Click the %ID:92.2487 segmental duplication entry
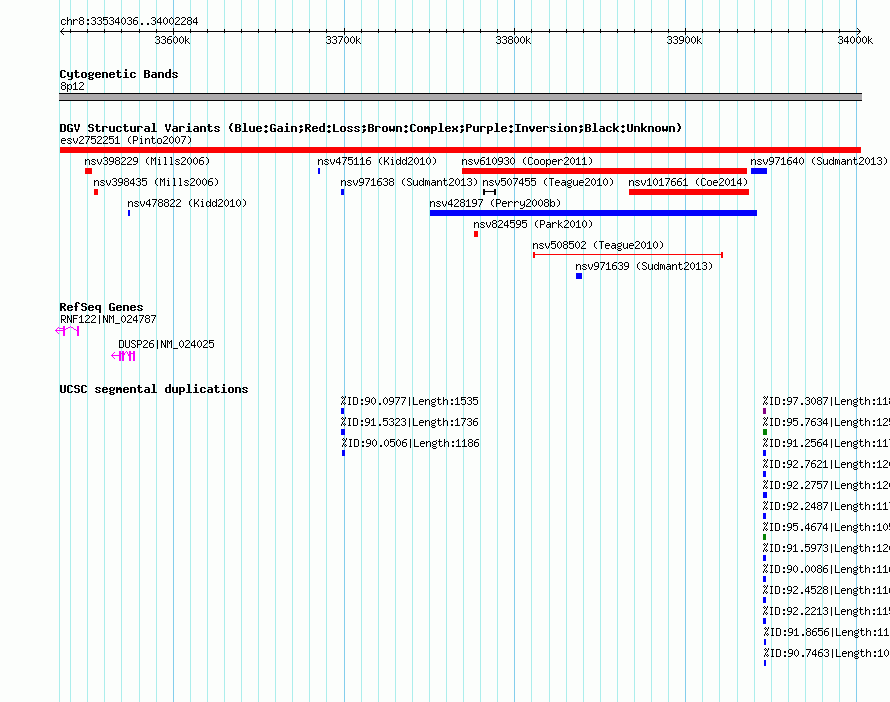This screenshot has width=890, height=702. click(826, 506)
